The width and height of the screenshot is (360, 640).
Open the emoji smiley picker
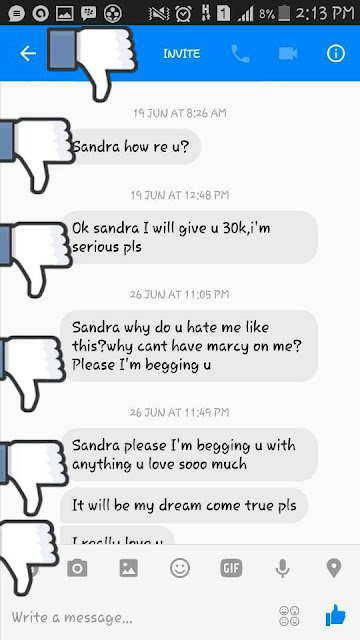[180, 568]
